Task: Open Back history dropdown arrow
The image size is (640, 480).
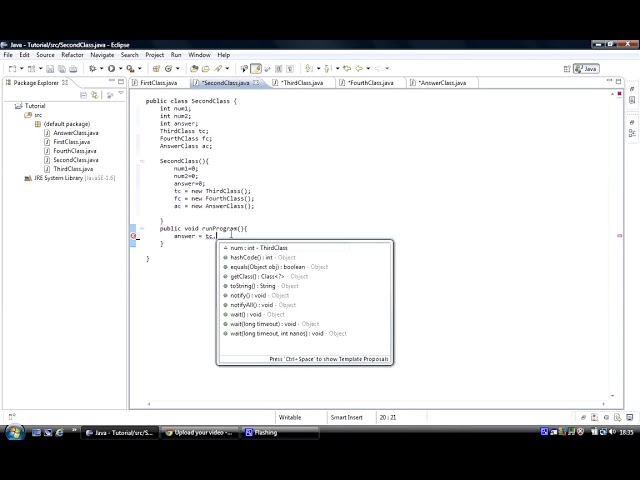Action: (368, 69)
